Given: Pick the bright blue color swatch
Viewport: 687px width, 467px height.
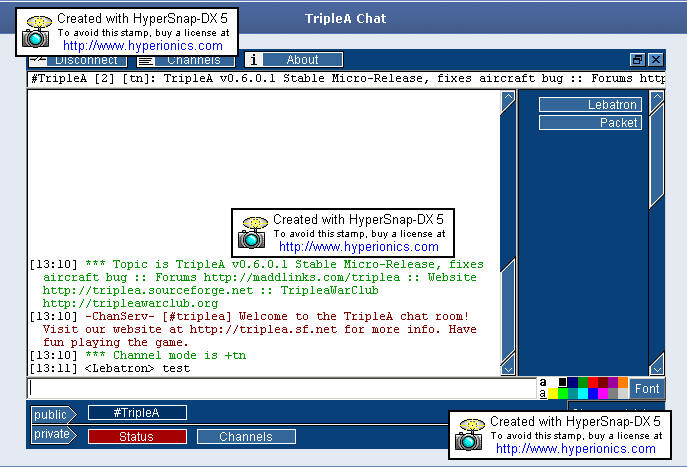Looking at the screenshot, I should (x=593, y=393).
